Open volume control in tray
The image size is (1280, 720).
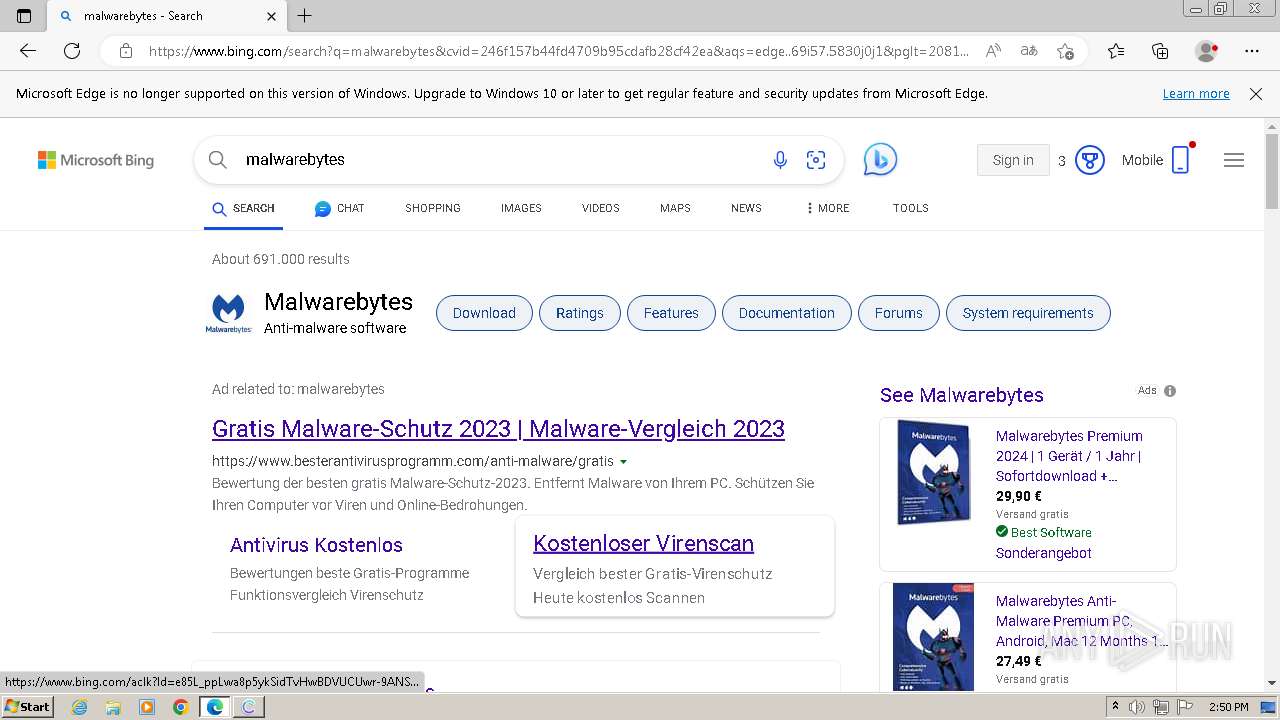1137,707
